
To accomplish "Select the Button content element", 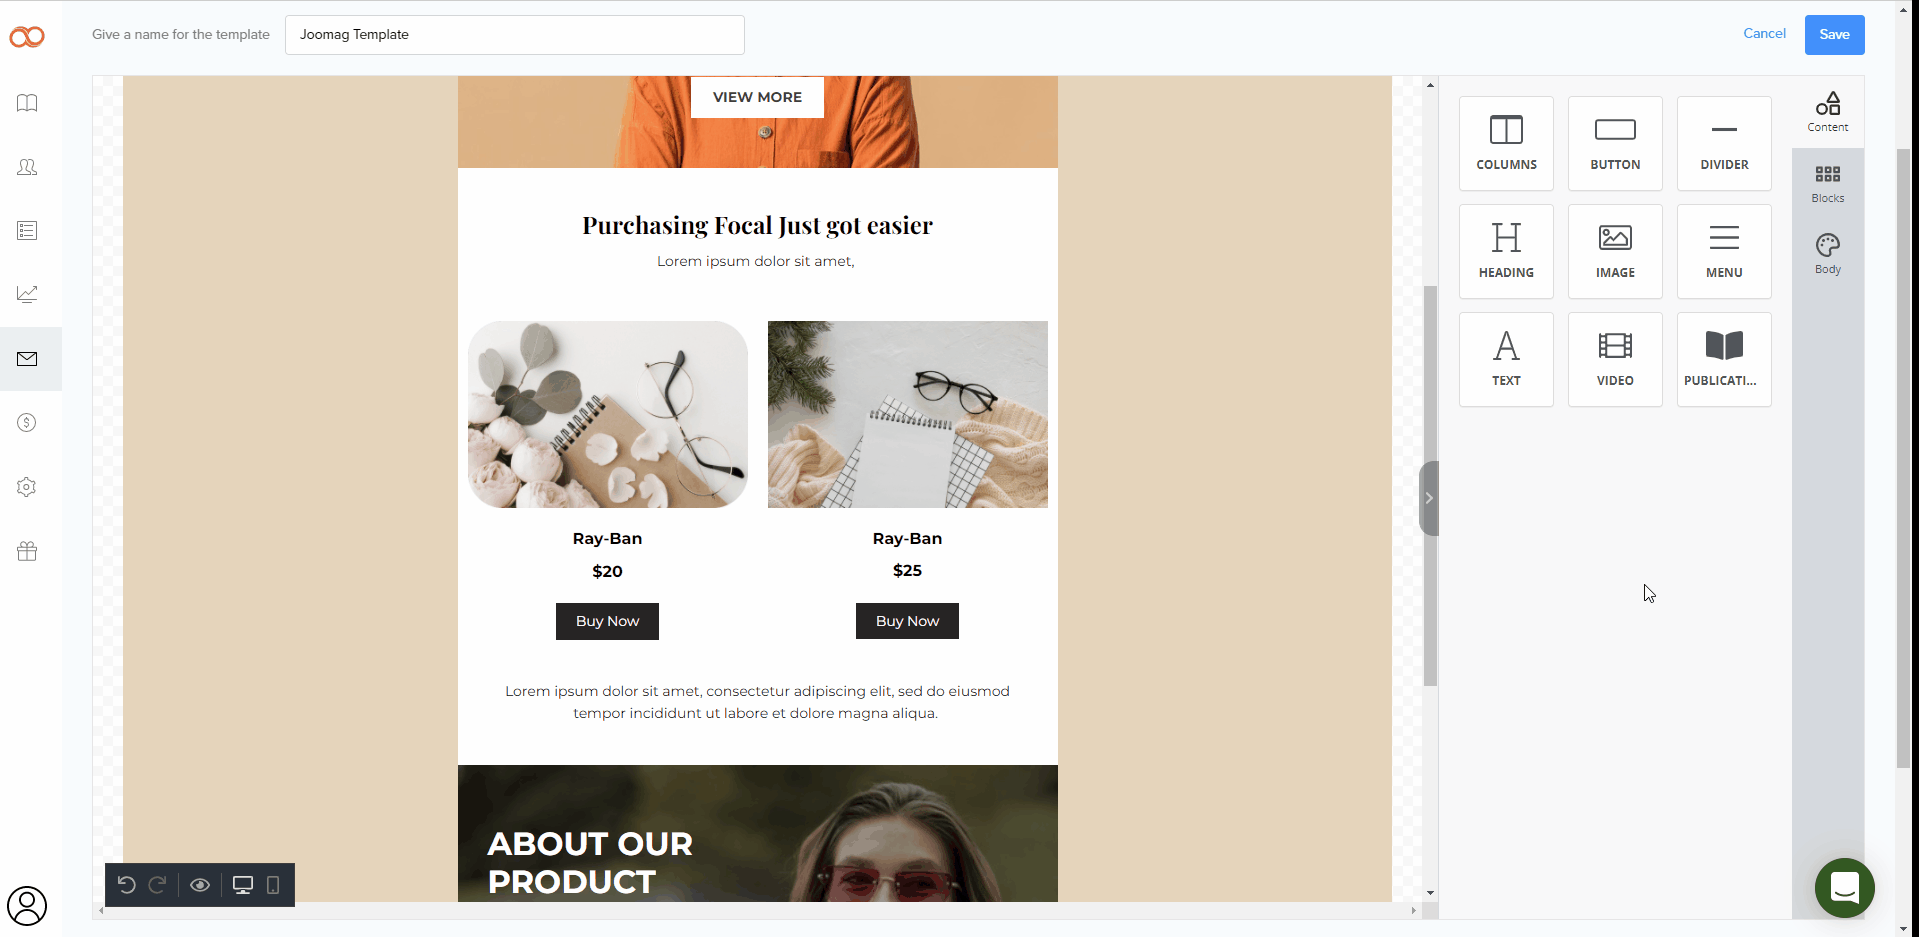I will 1615,143.
